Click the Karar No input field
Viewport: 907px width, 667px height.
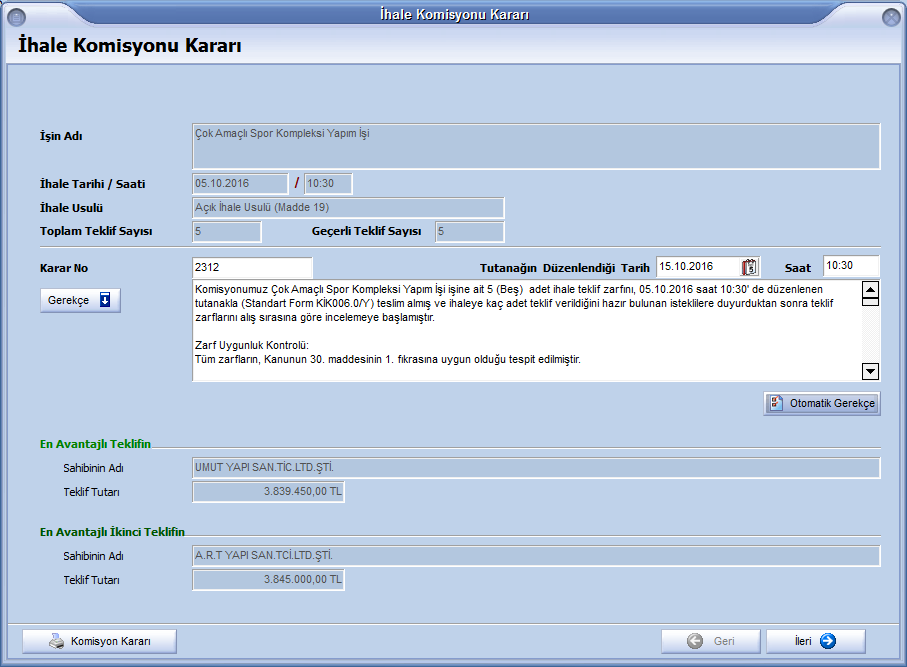coord(252,268)
